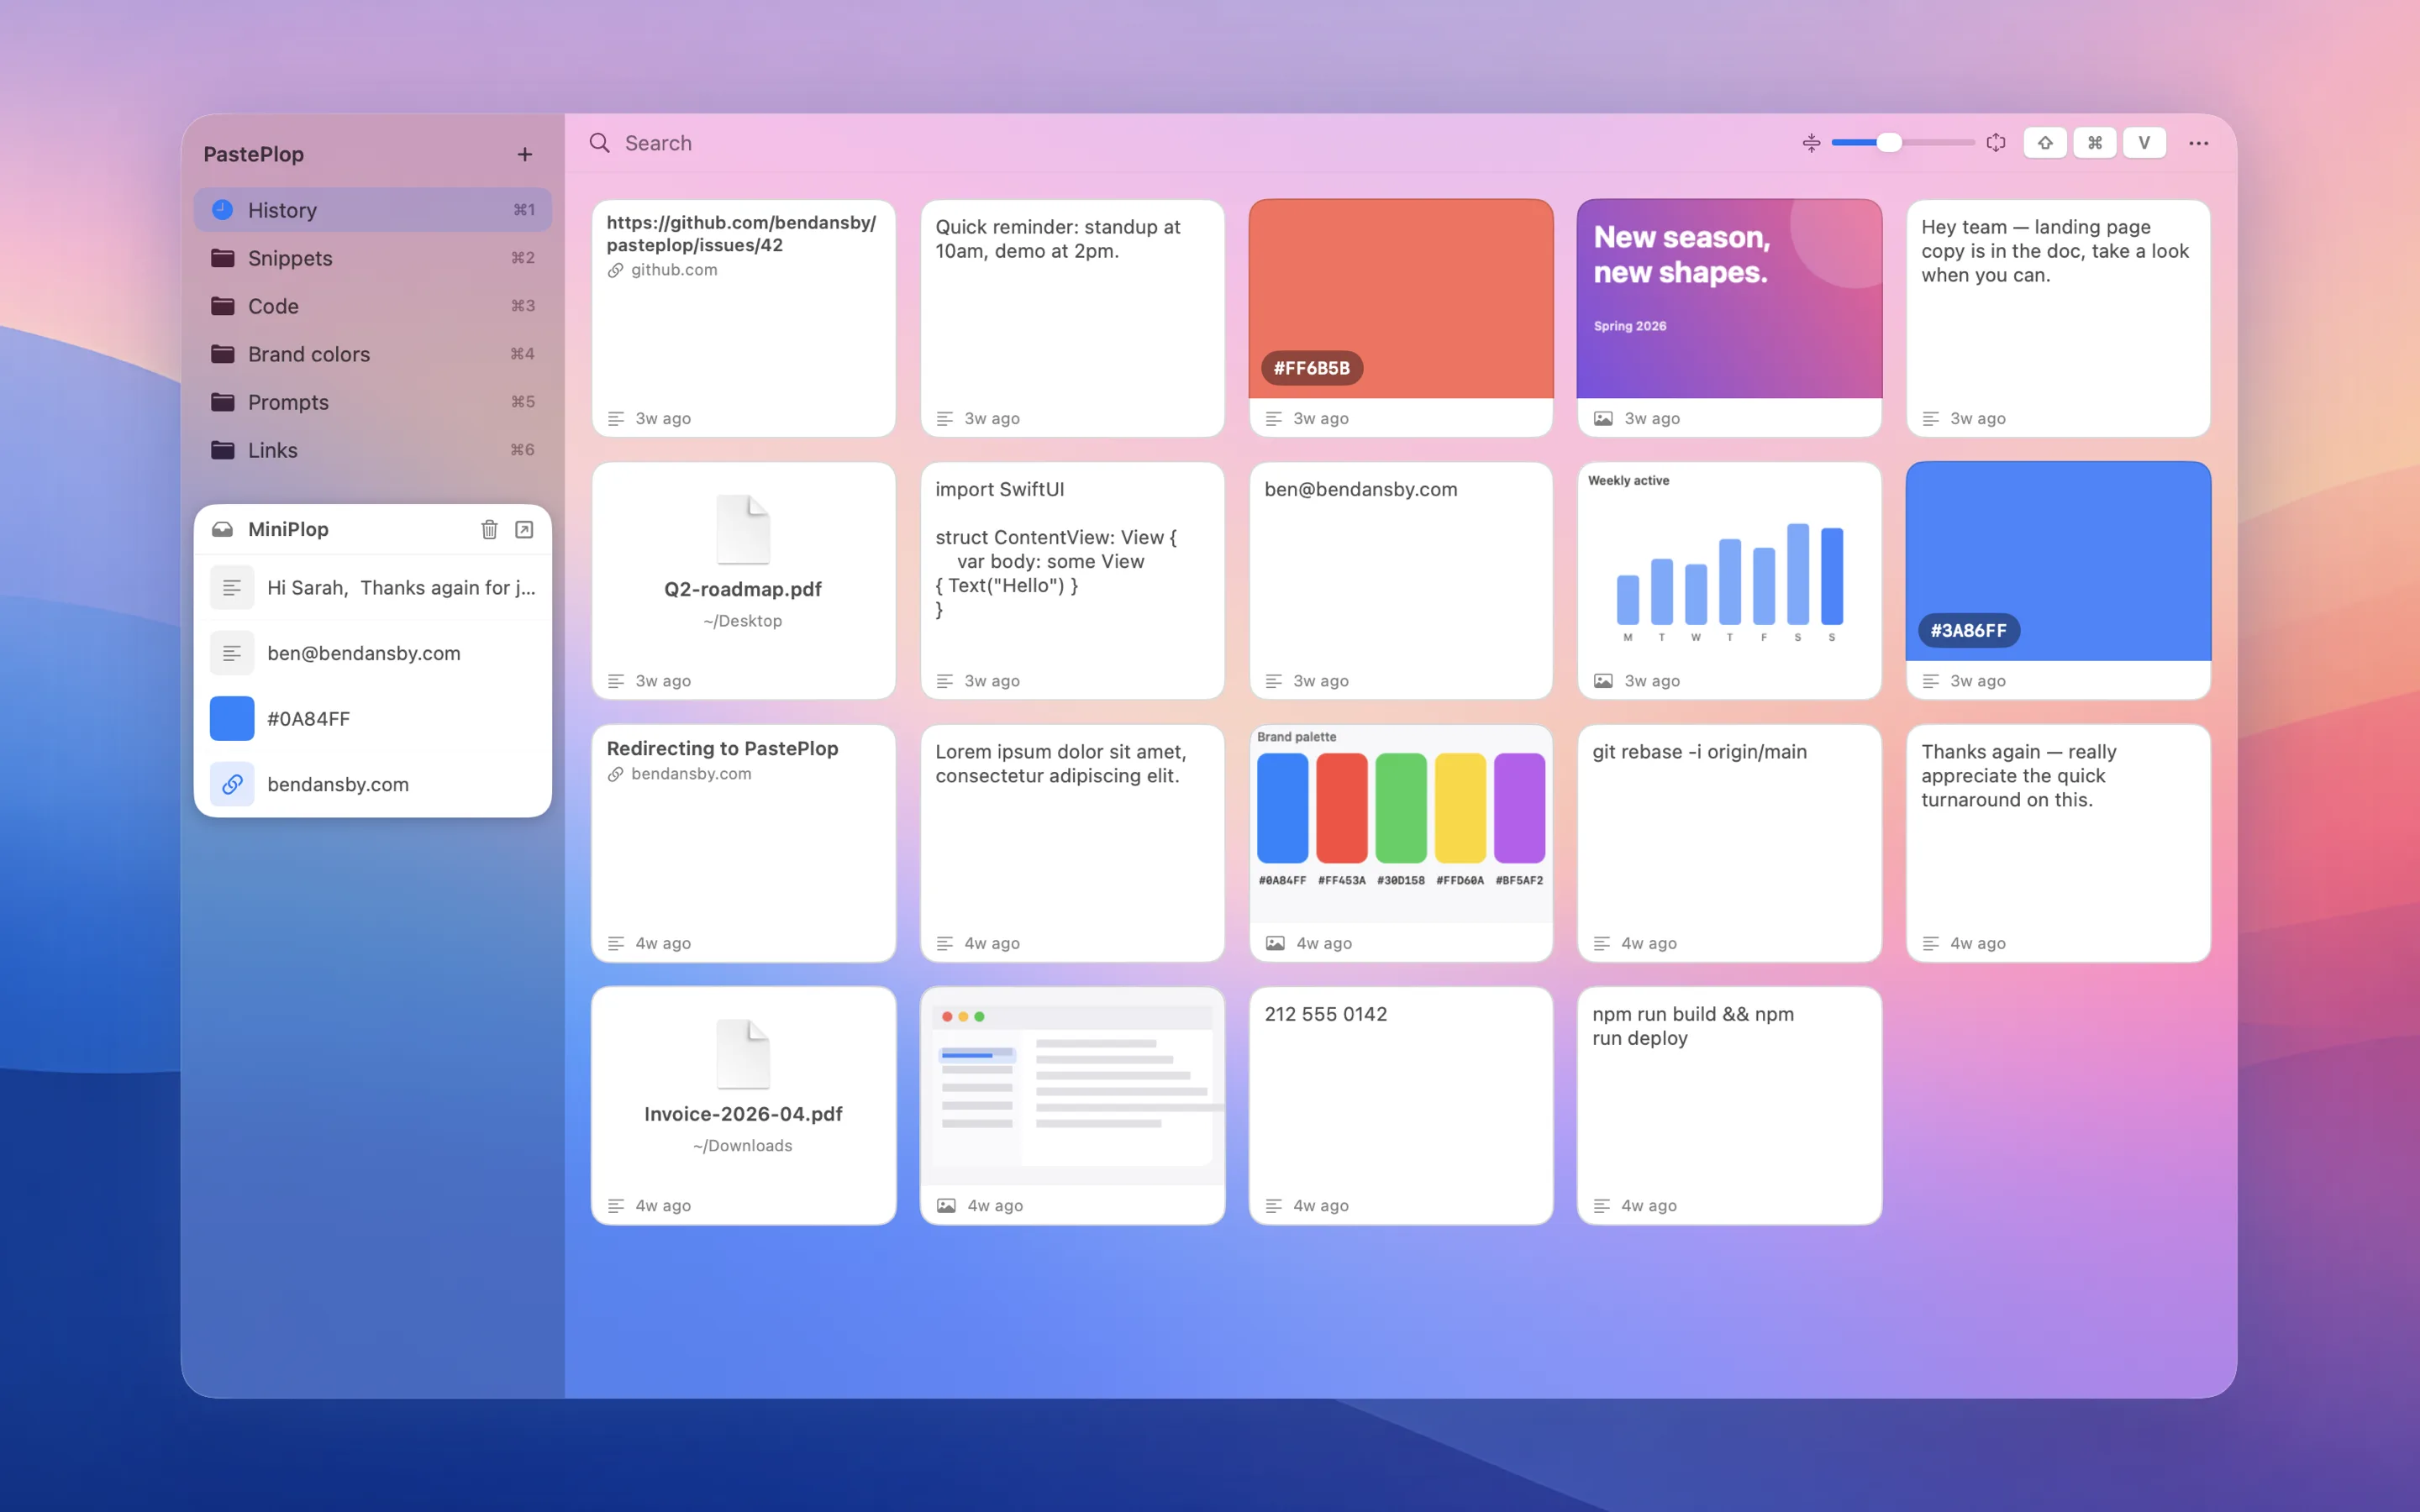2420x1512 pixels.
Task: Click the link icon beside bendansby.com in MiniPlop
Action: tap(232, 784)
